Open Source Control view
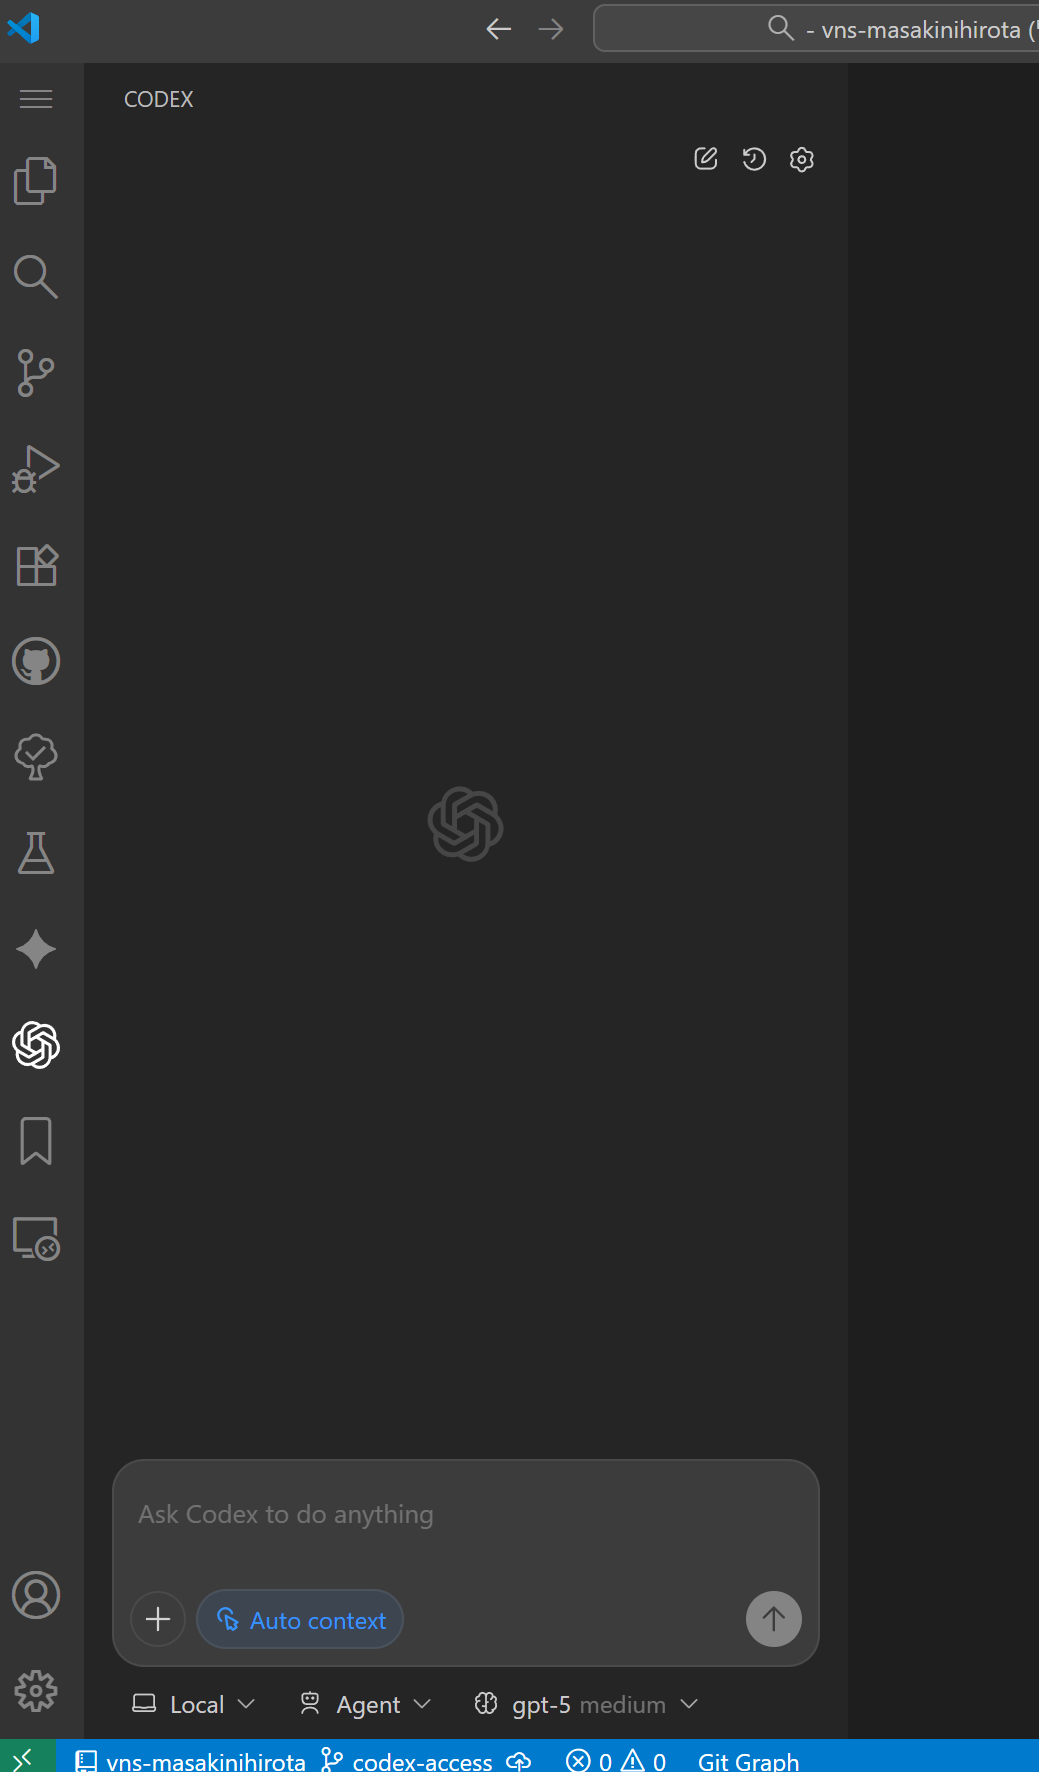This screenshot has height=1772, width=1039. click(36, 373)
